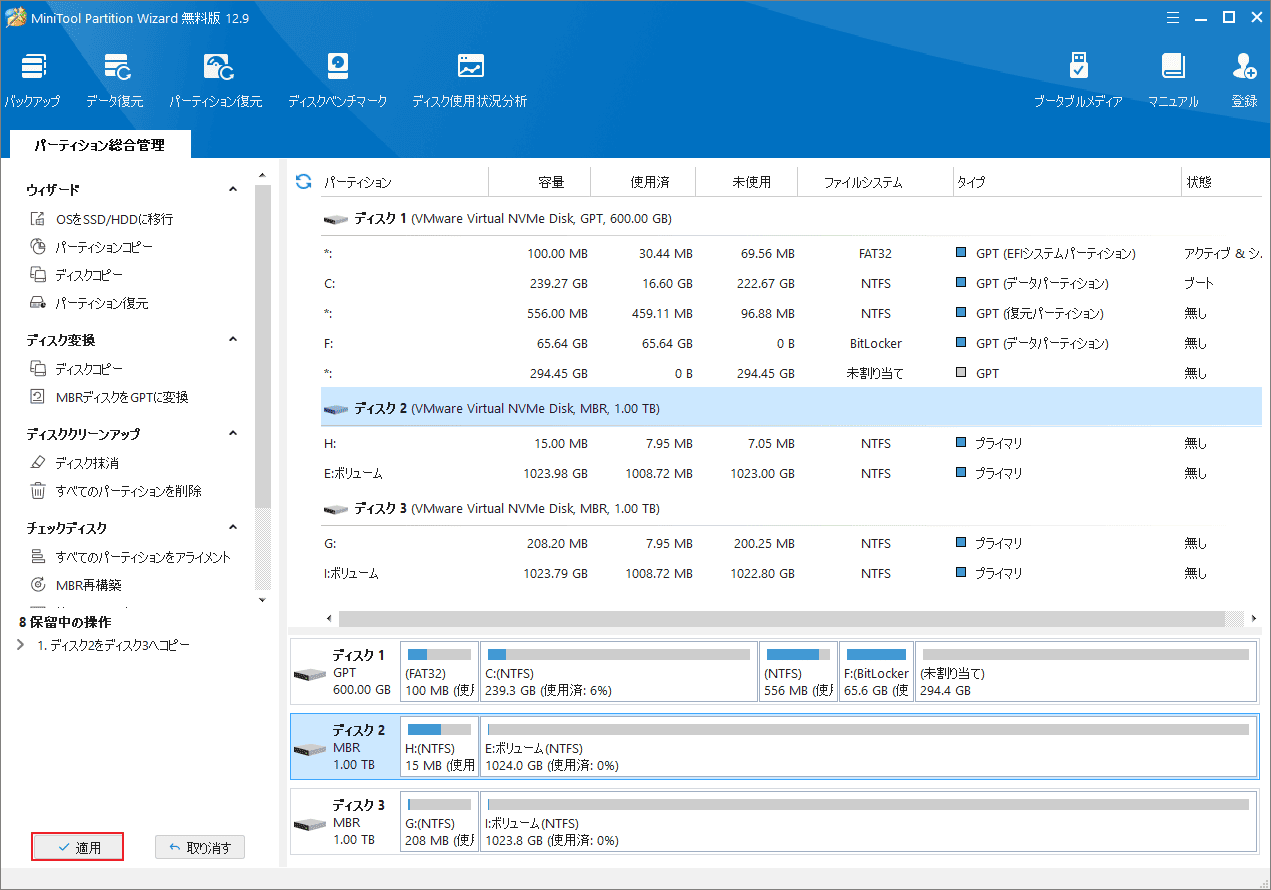Select すべてのパーティションを削除
Image resolution: width=1271 pixels, height=890 pixels.
115,491
